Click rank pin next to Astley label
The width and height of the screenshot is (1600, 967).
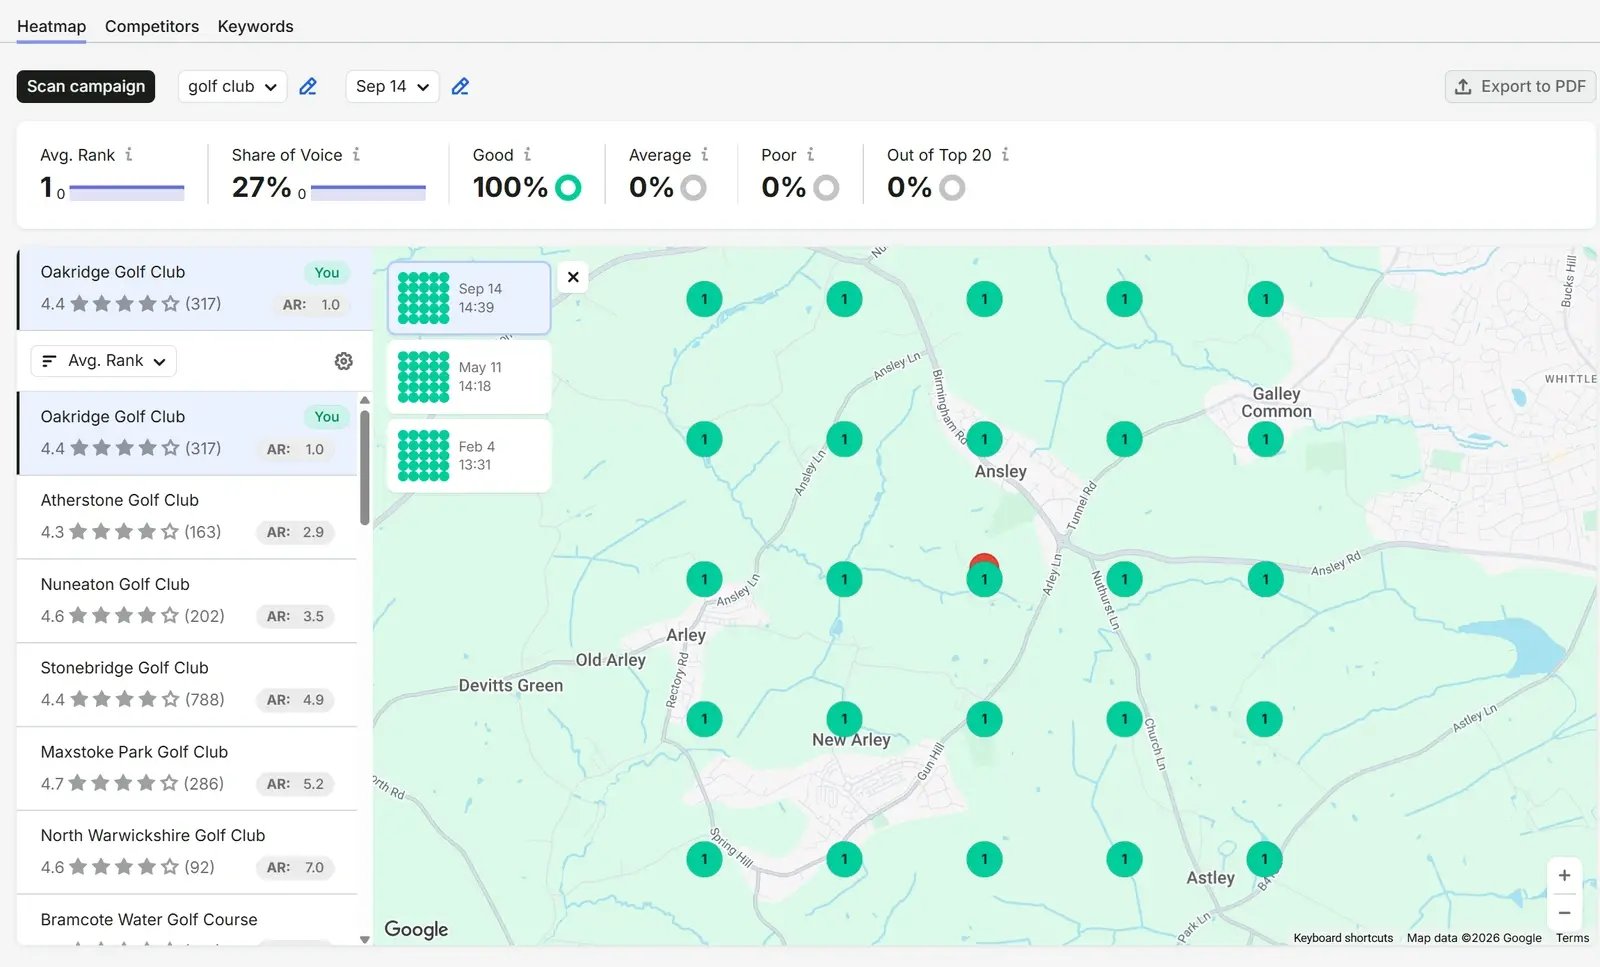(x=1264, y=859)
